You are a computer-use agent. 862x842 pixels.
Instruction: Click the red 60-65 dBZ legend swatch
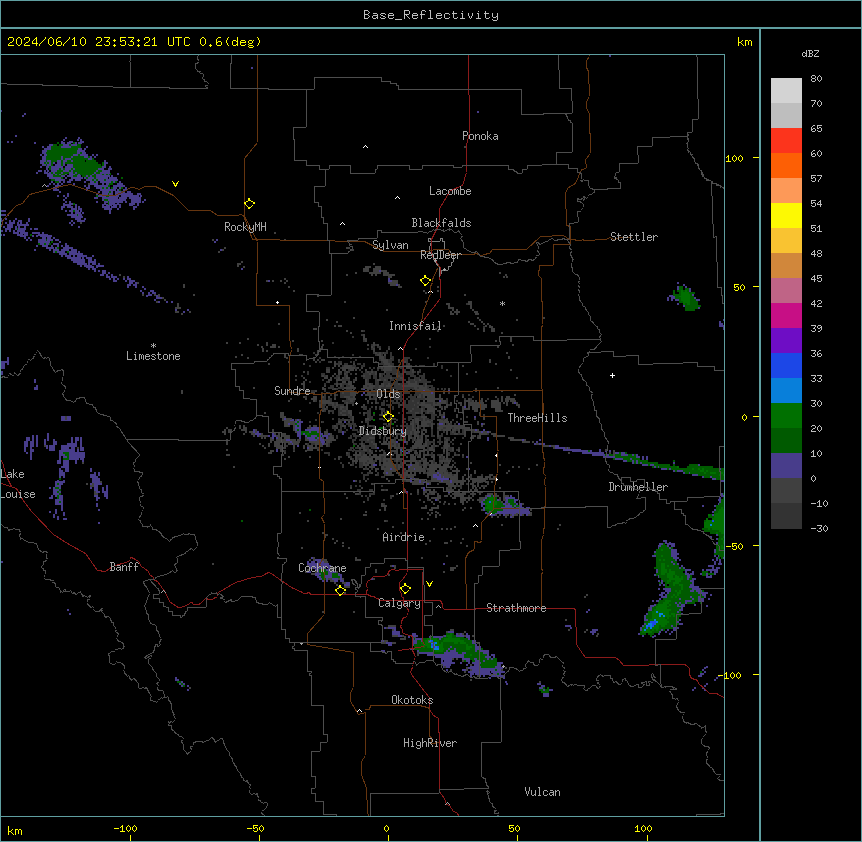[x=786, y=141]
